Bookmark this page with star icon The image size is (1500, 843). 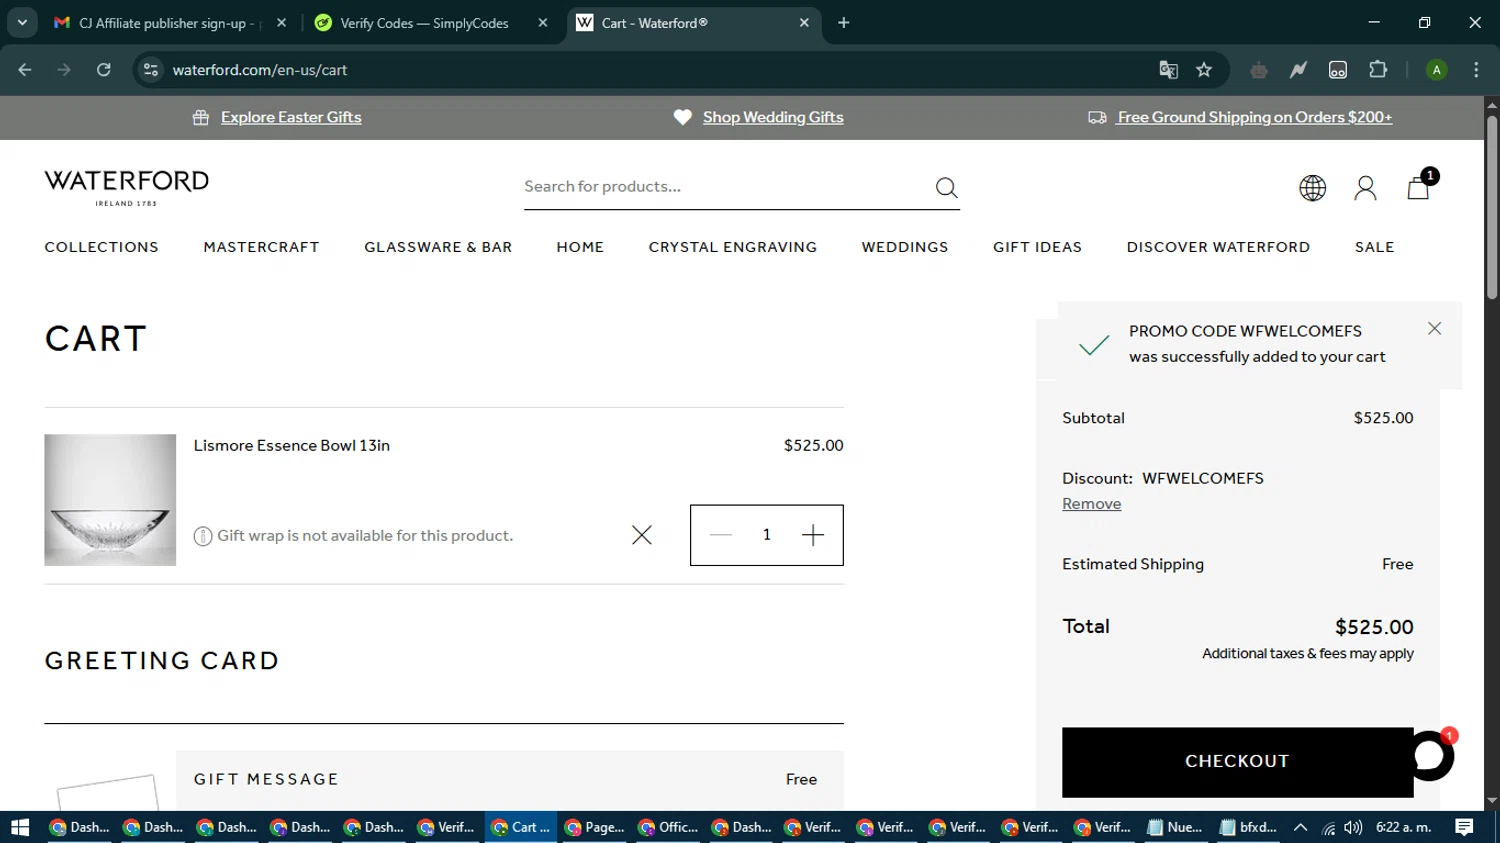1204,70
